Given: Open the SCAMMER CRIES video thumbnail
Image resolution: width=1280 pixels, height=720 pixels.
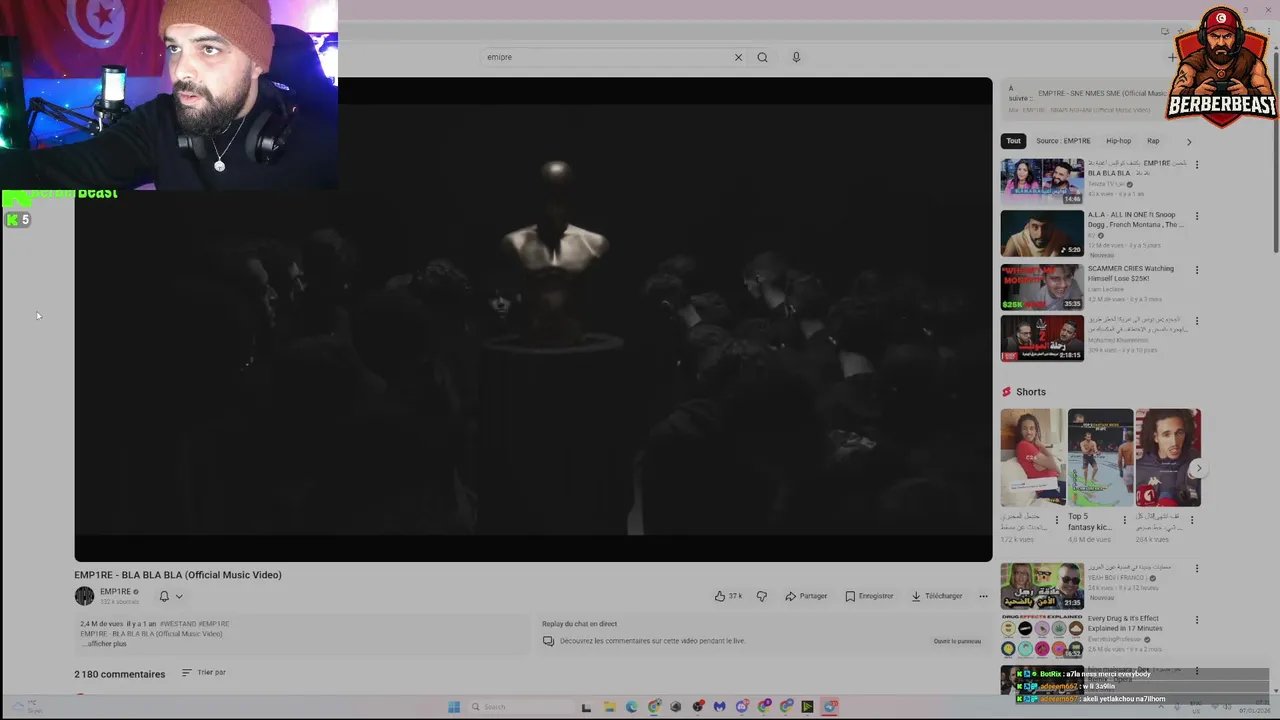Looking at the screenshot, I should [x=1042, y=286].
